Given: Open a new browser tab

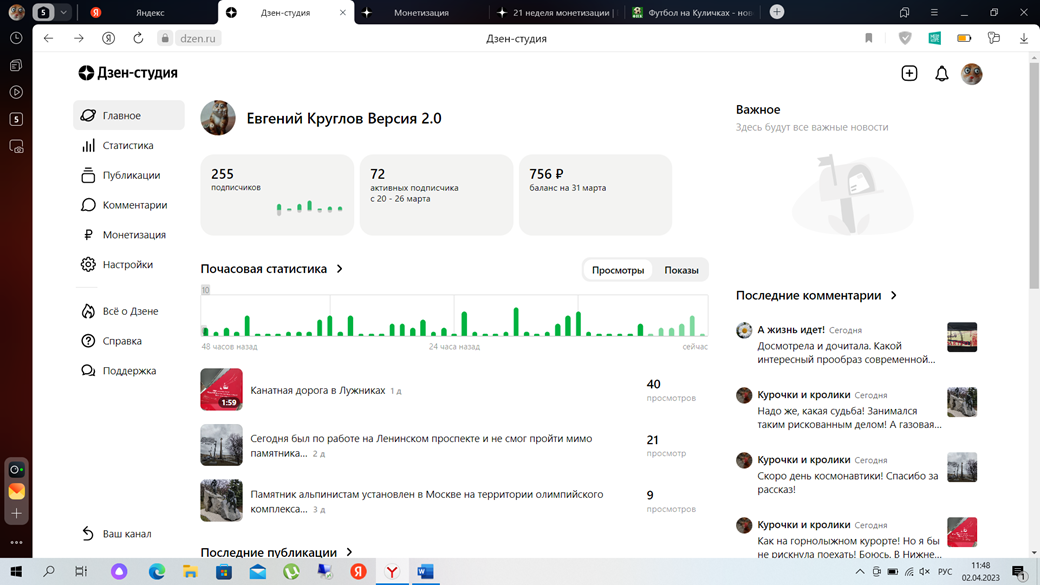Looking at the screenshot, I should coord(777,12).
